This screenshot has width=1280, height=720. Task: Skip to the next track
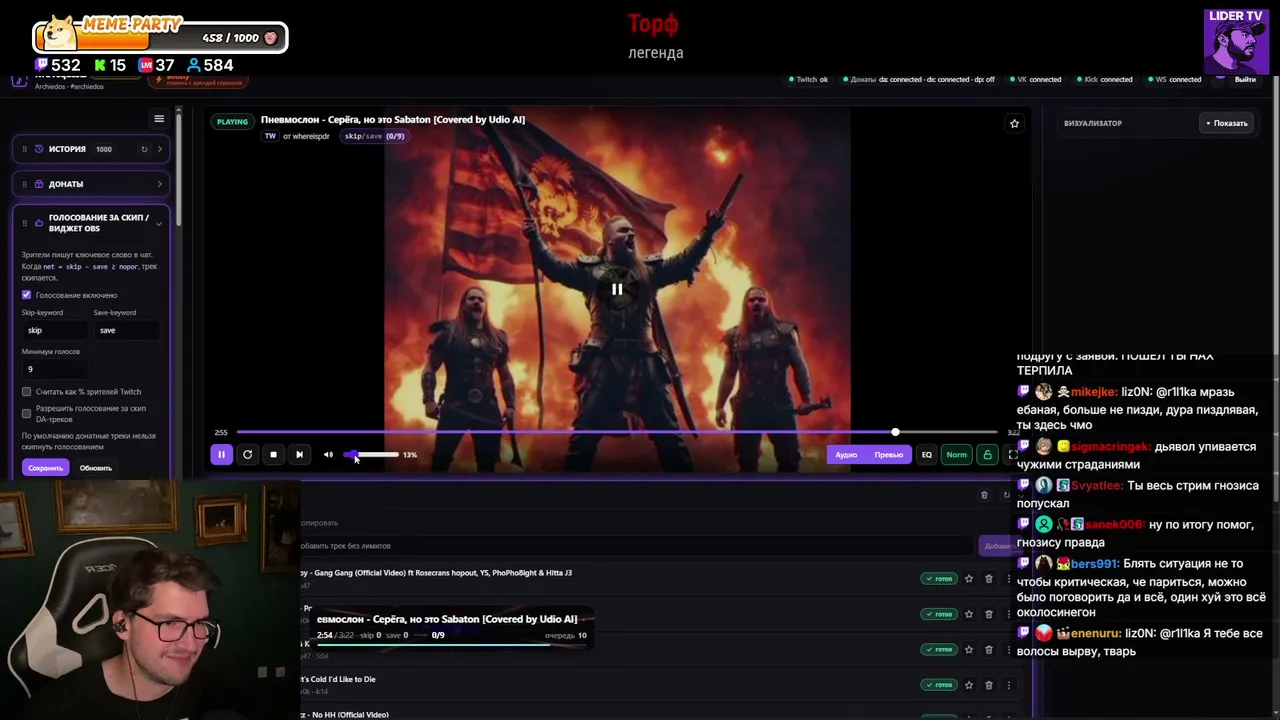point(299,454)
